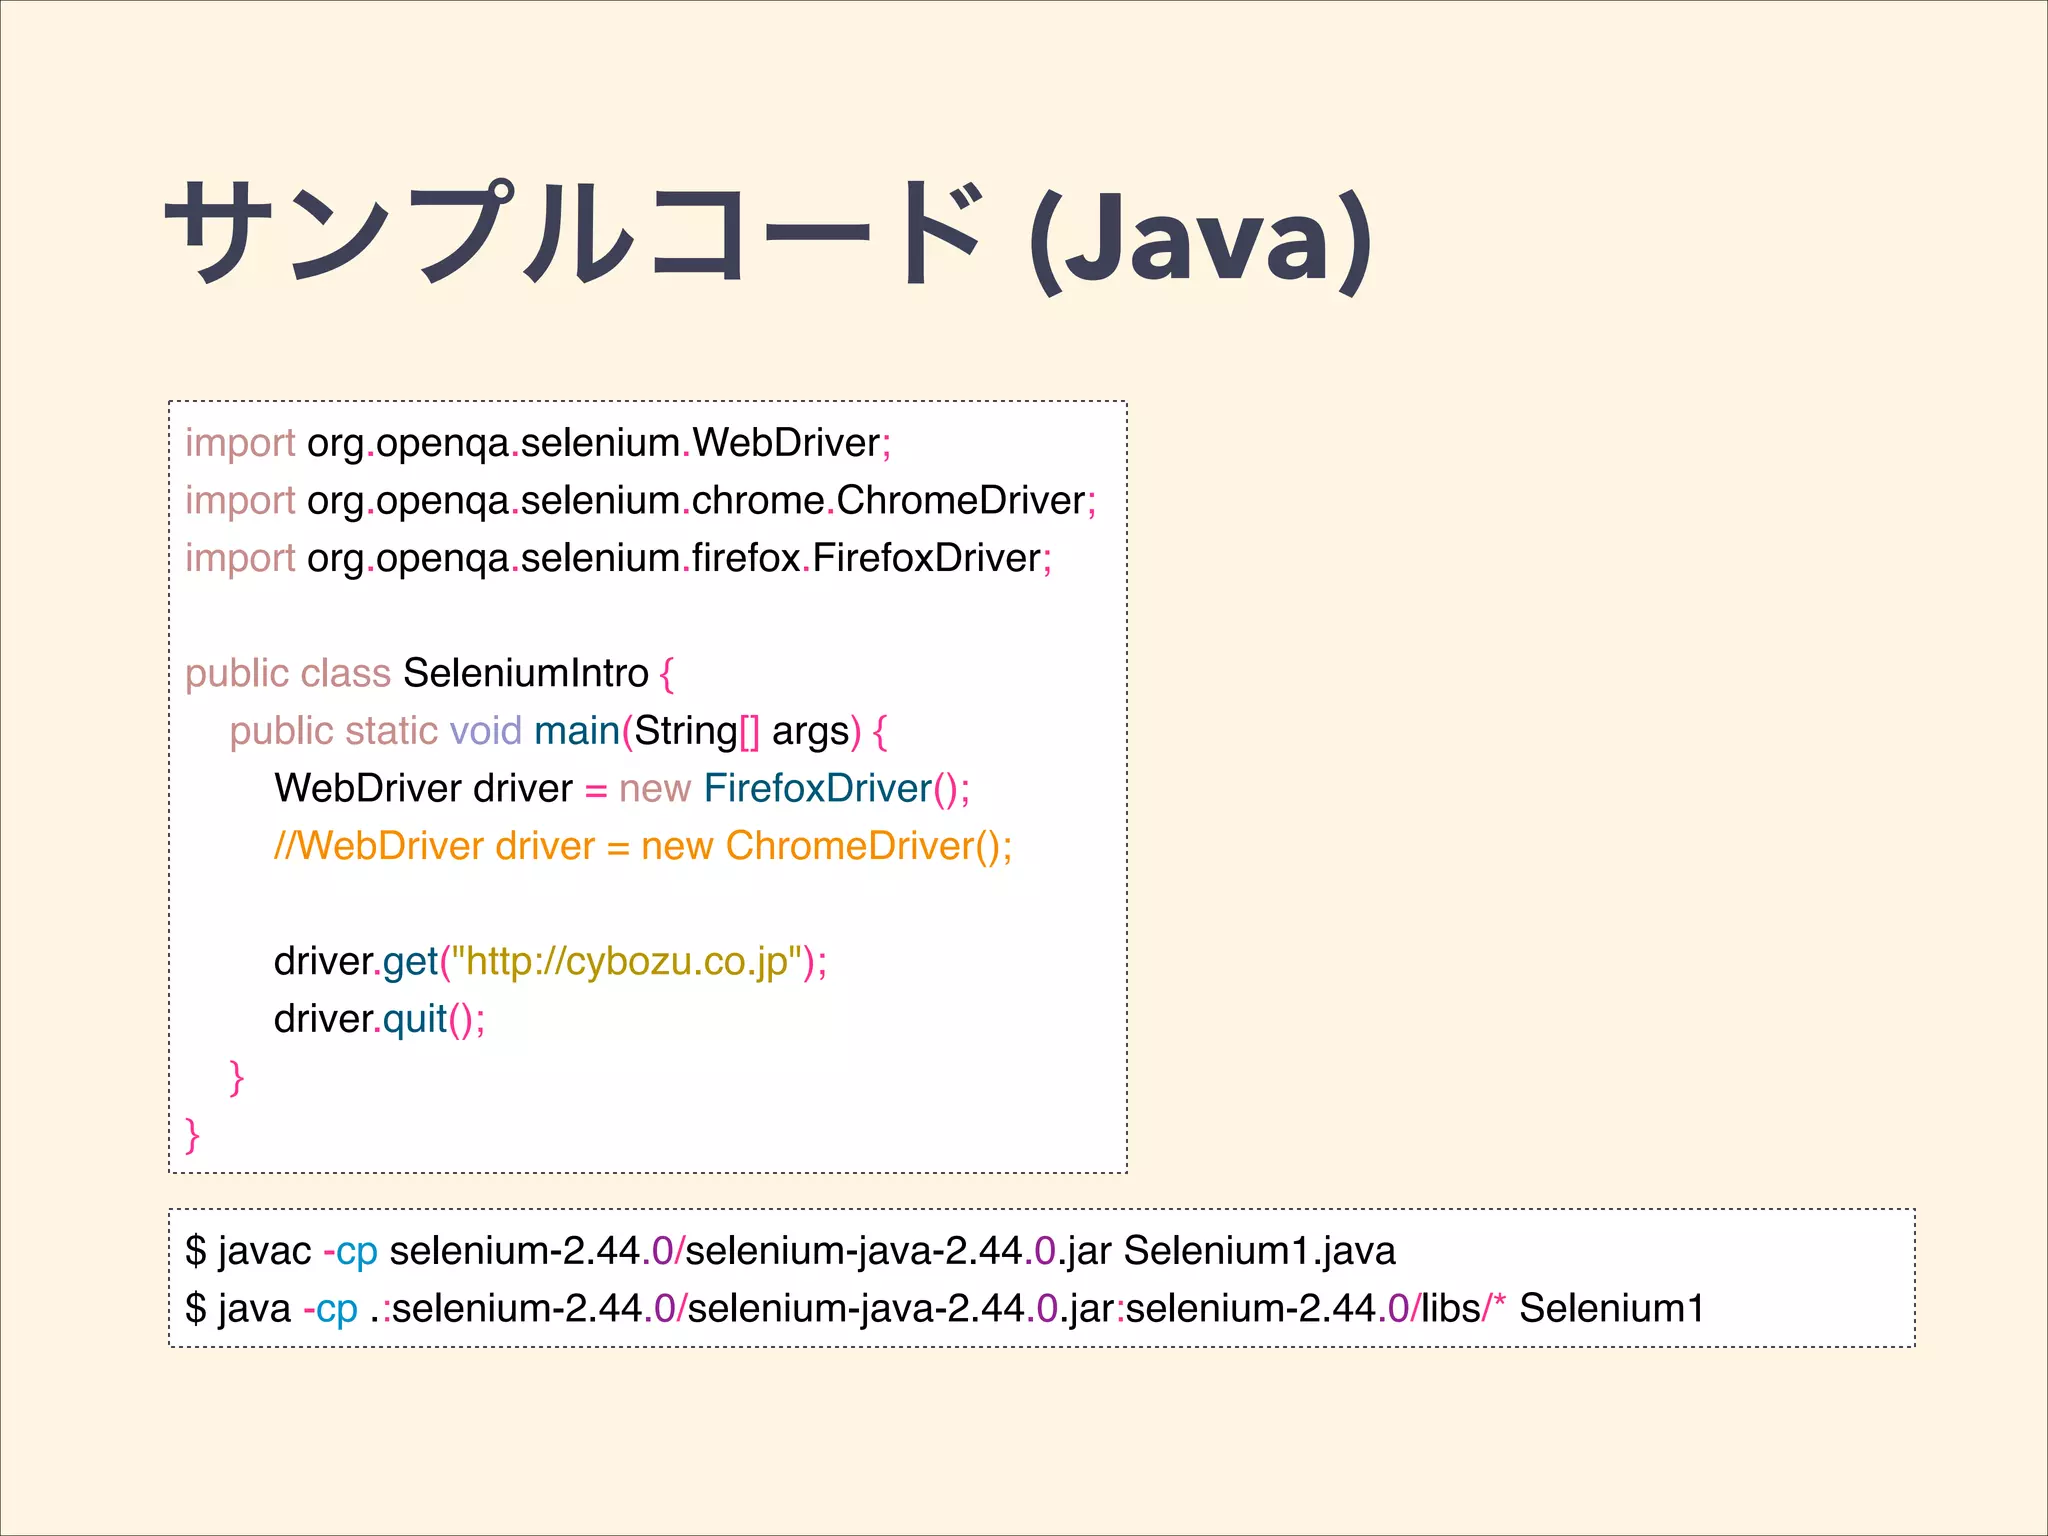This screenshot has height=1536, width=2048.
Task: Click the public static void main line
Action: click(558, 731)
